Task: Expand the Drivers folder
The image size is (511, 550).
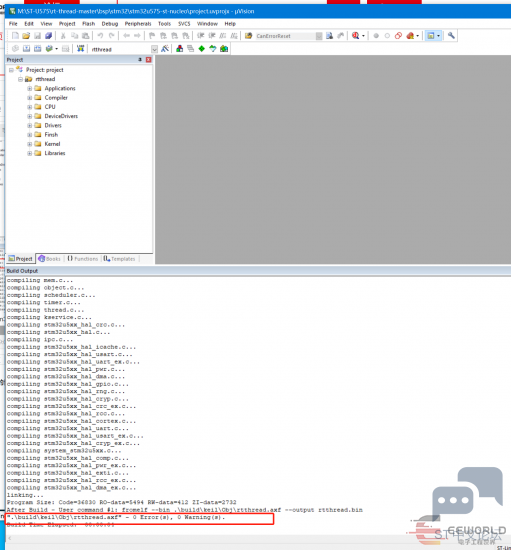Action: [x=29, y=126]
